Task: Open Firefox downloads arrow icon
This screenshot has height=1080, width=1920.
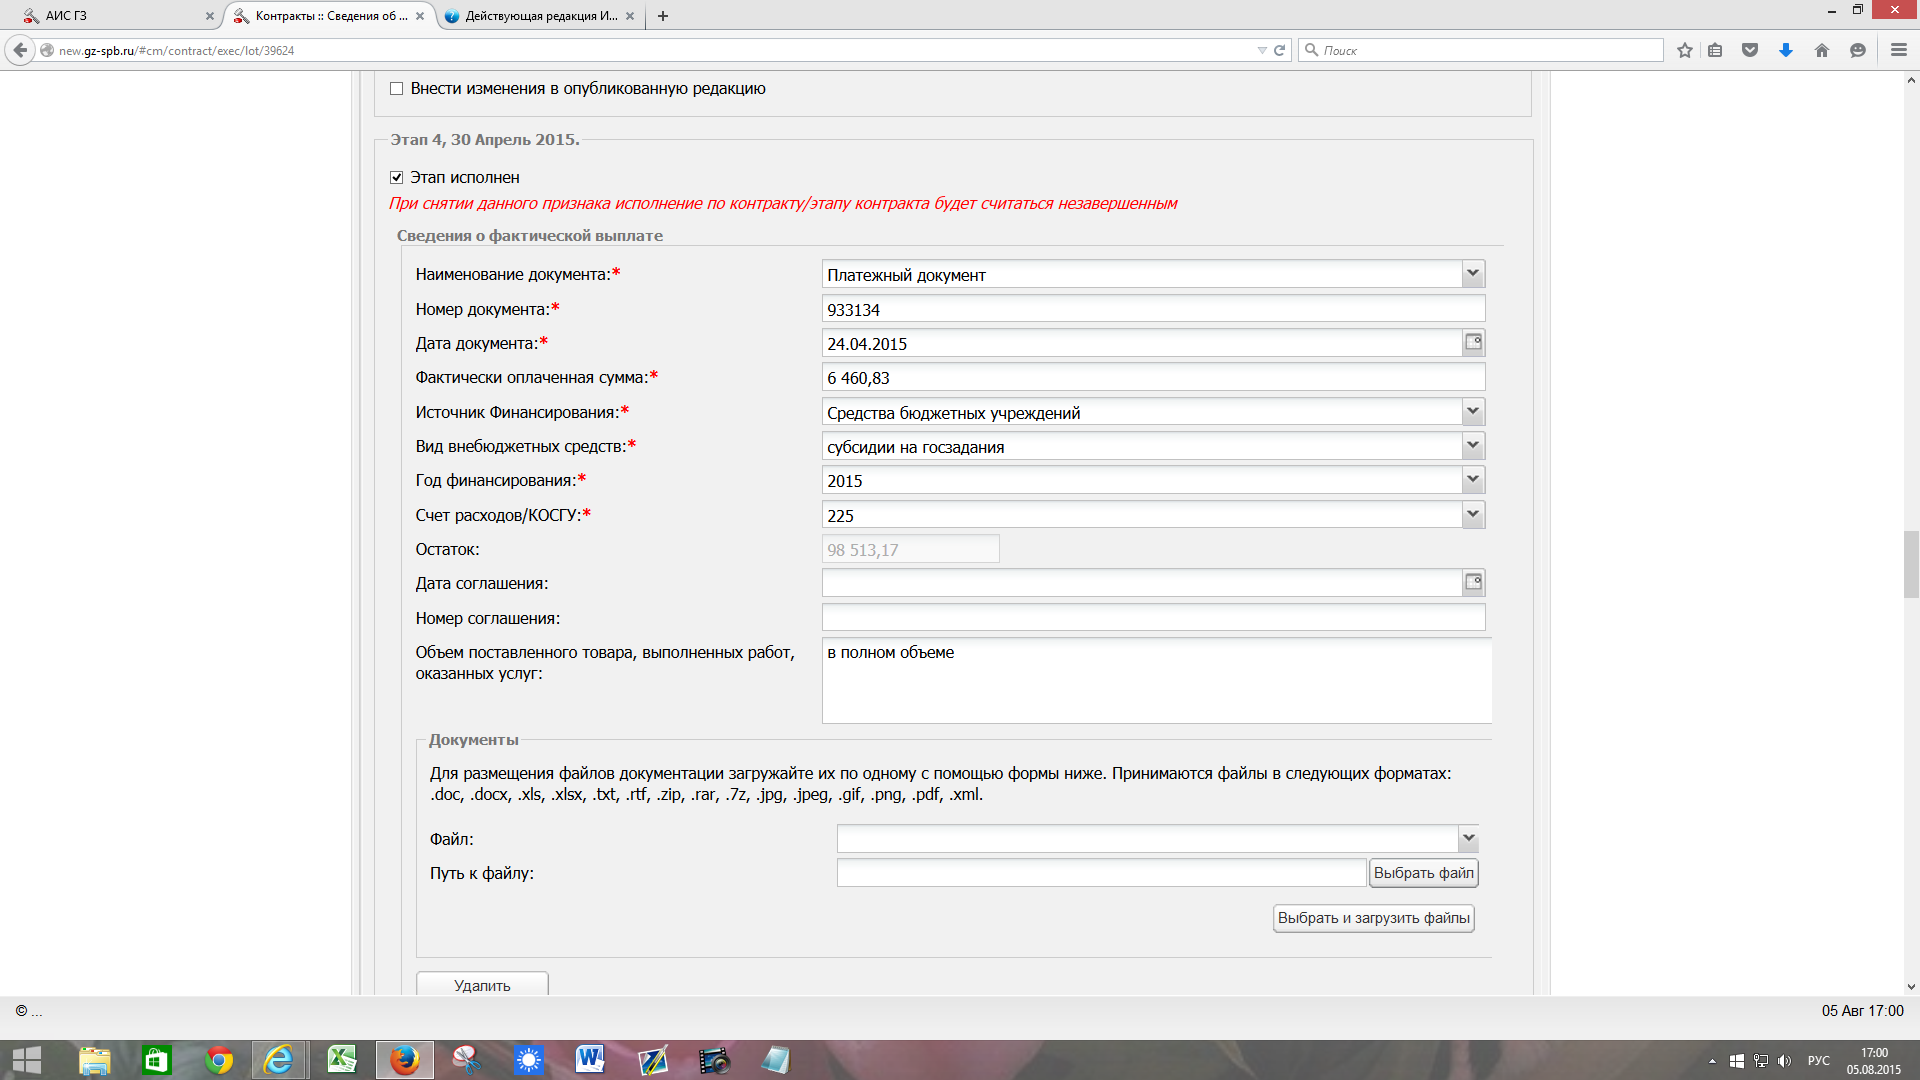Action: (x=1786, y=50)
